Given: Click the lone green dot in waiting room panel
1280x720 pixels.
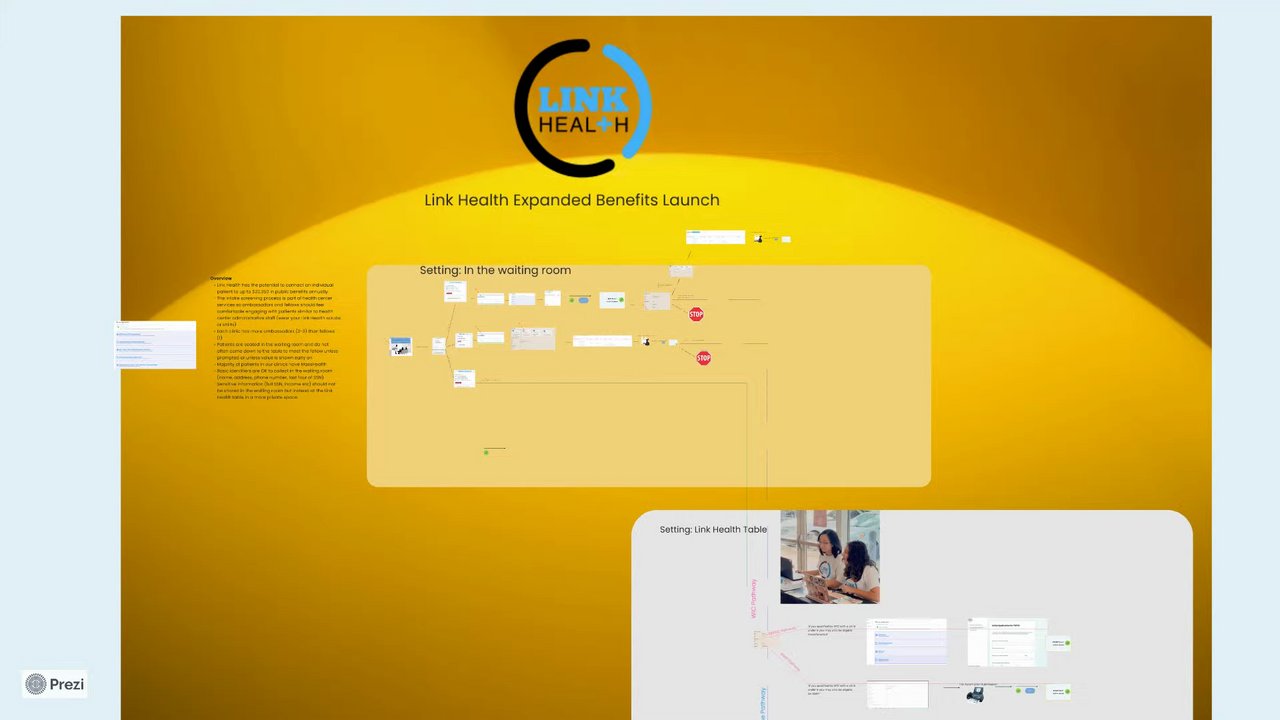Looking at the screenshot, I should pyautogui.click(x=486, y=453).
